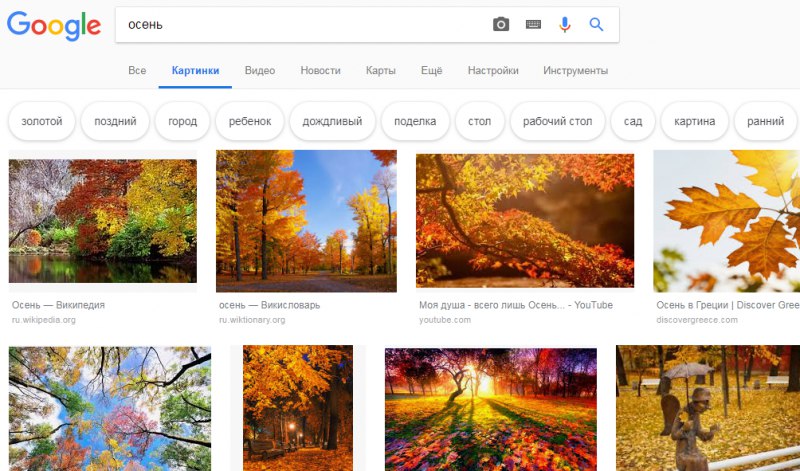Screen dimensions: 800x471
Task: Click 'Моя душа - всего лишь Осень' link
Action: tap(516, 305)
